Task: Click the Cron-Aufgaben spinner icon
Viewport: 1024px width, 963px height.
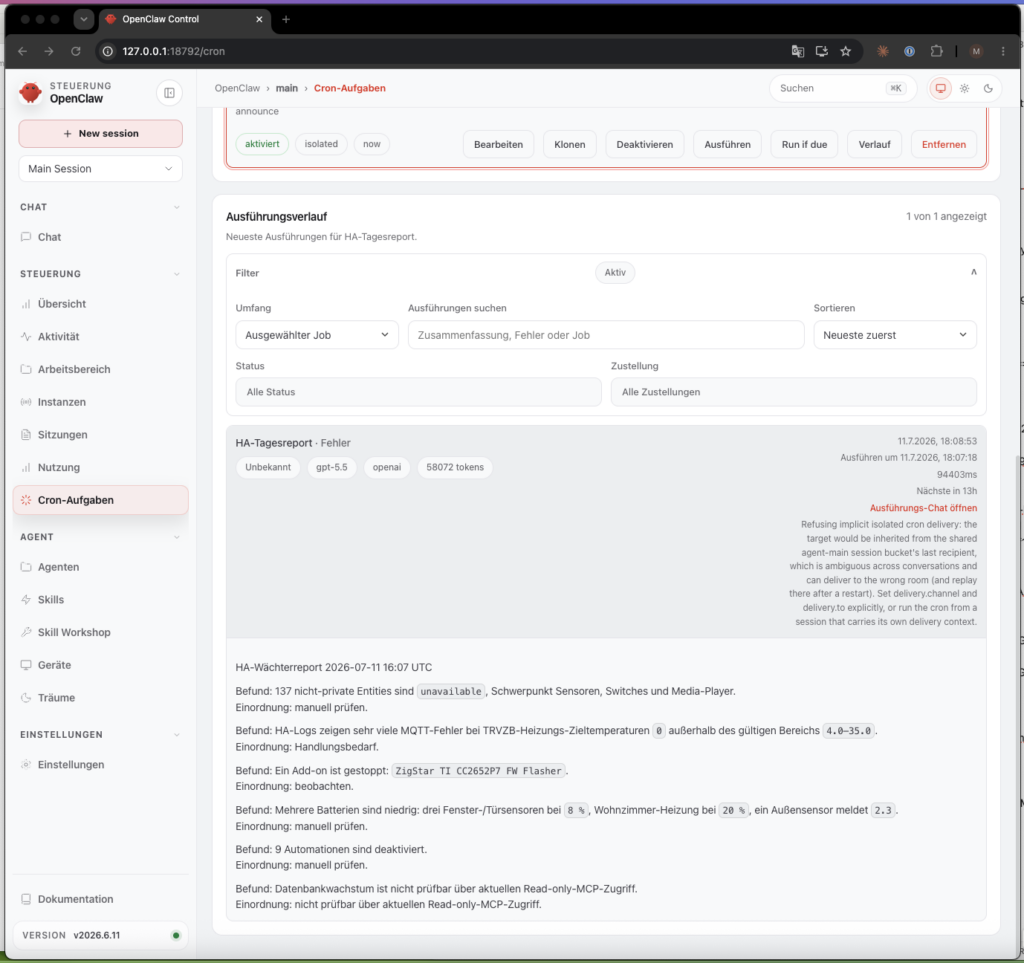Action: (x=25, y=499)
